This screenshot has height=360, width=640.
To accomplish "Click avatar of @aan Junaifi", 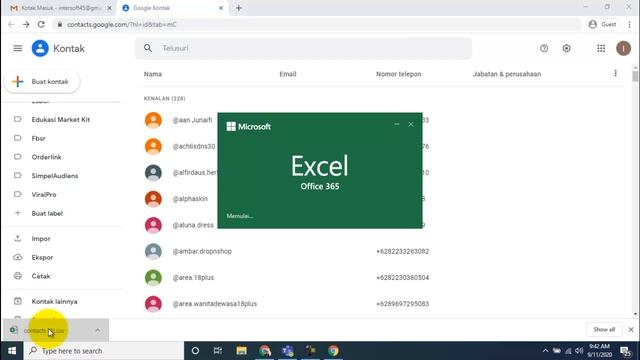I will click(x=153, y=120).
